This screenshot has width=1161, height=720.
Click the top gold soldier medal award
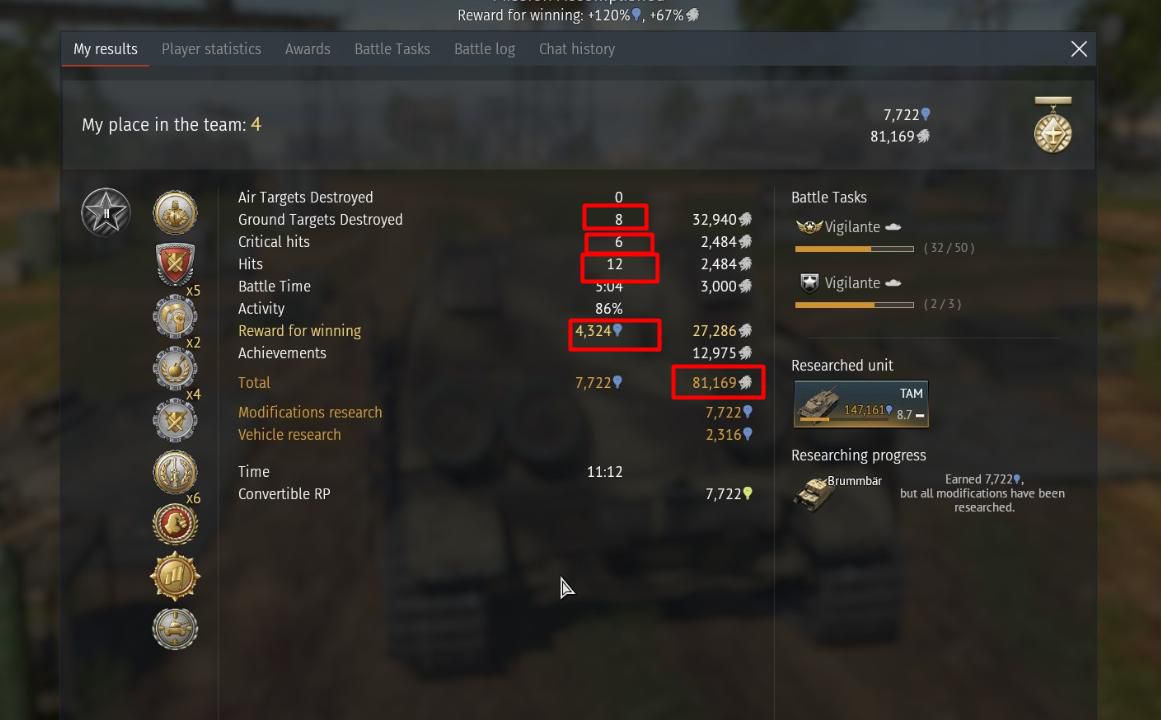click(175, 212)
